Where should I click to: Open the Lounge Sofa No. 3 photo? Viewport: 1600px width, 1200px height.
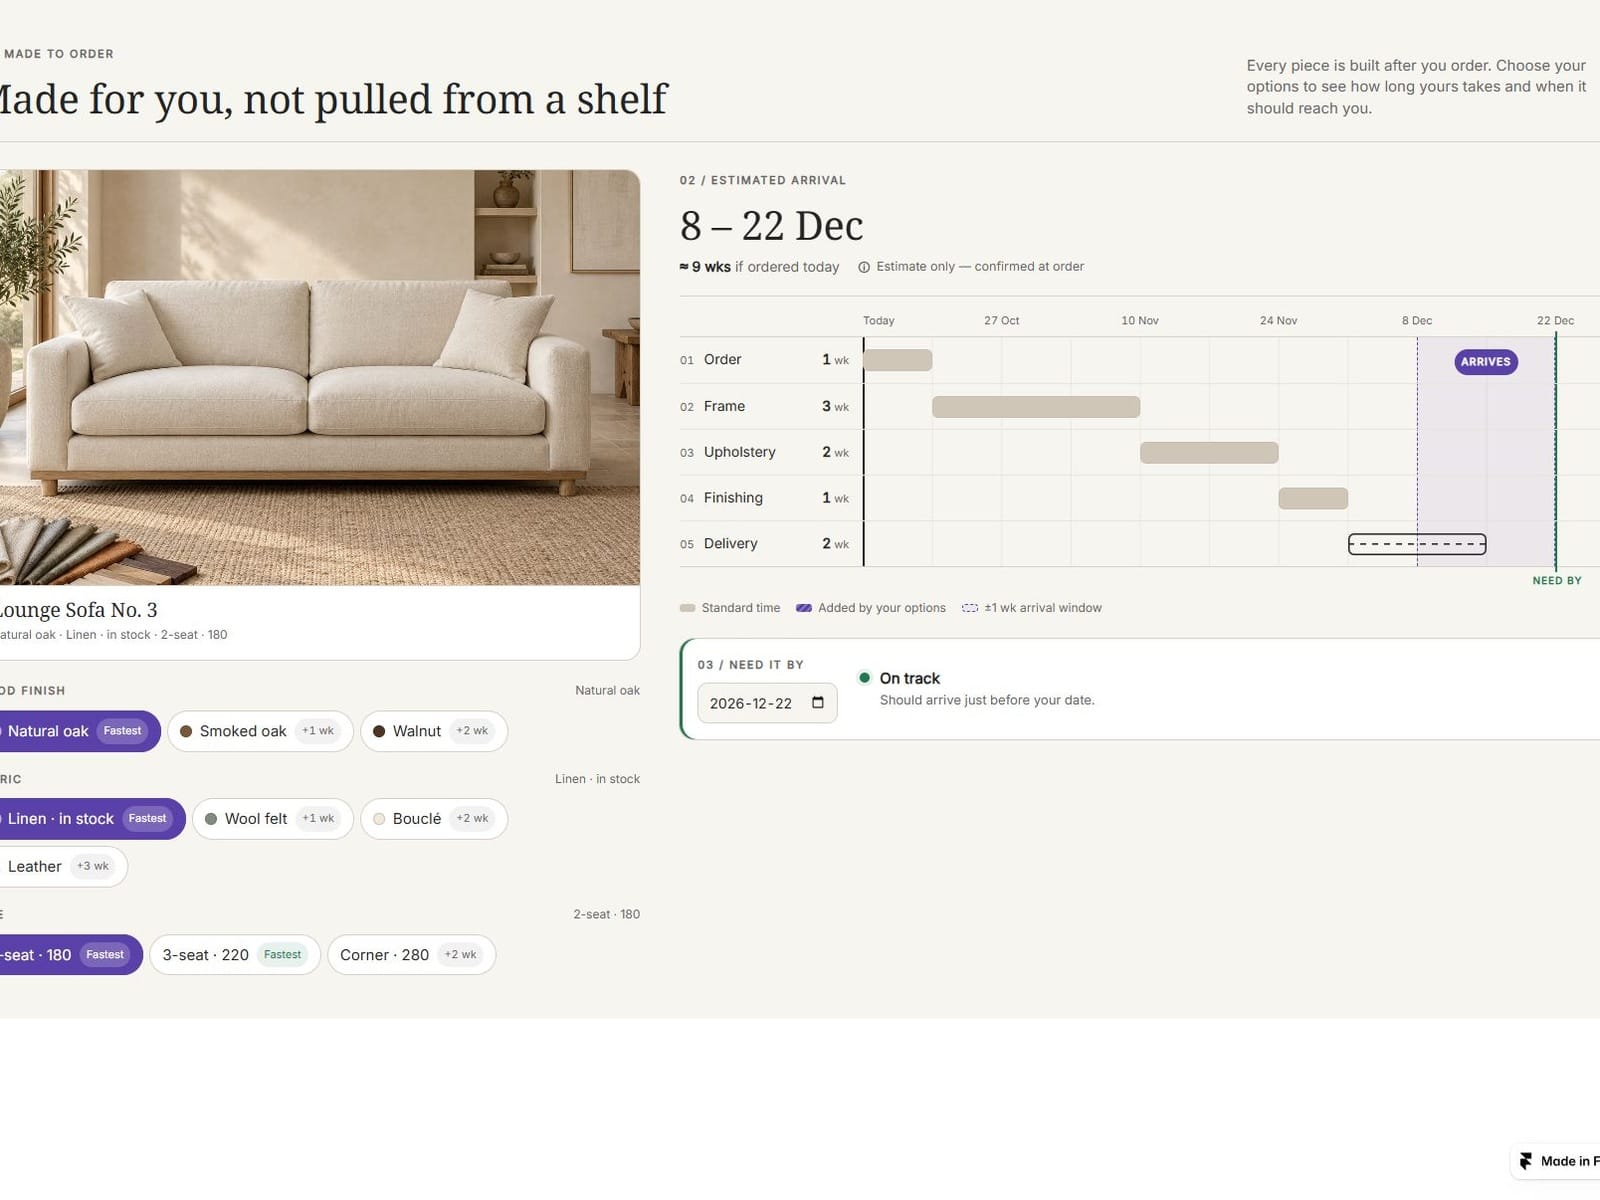pos(318,377)
